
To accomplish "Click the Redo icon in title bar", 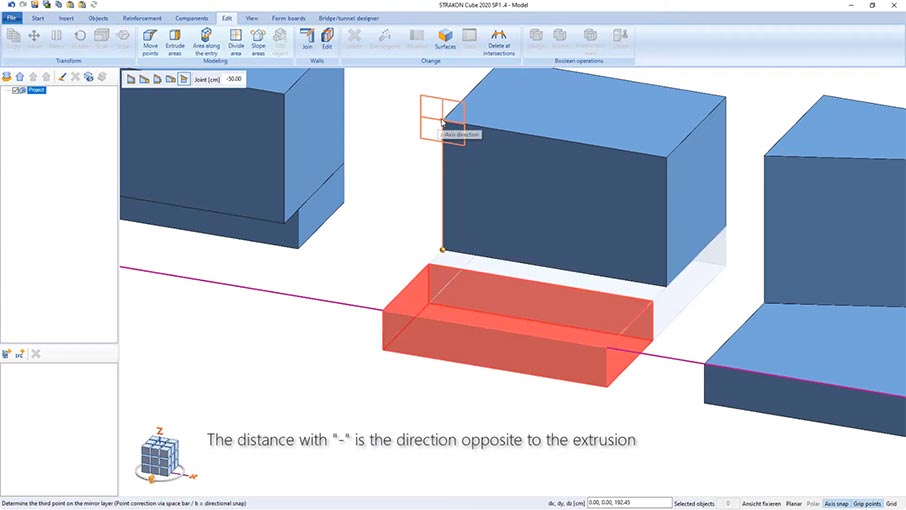I will [23, 5].
